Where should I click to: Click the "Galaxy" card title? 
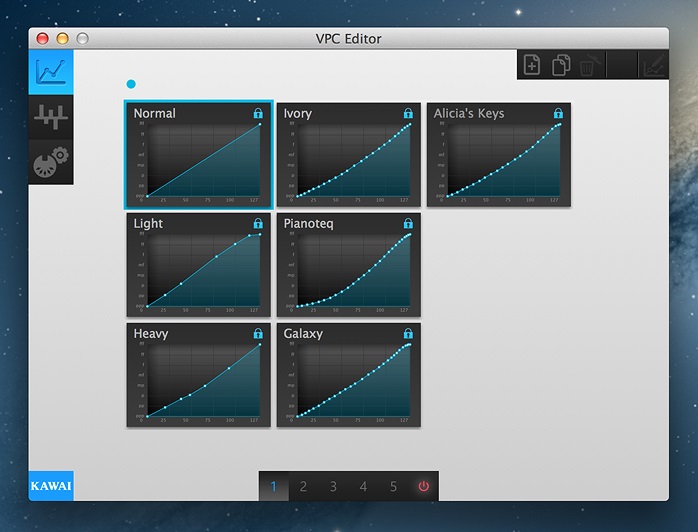pos(303,333)
